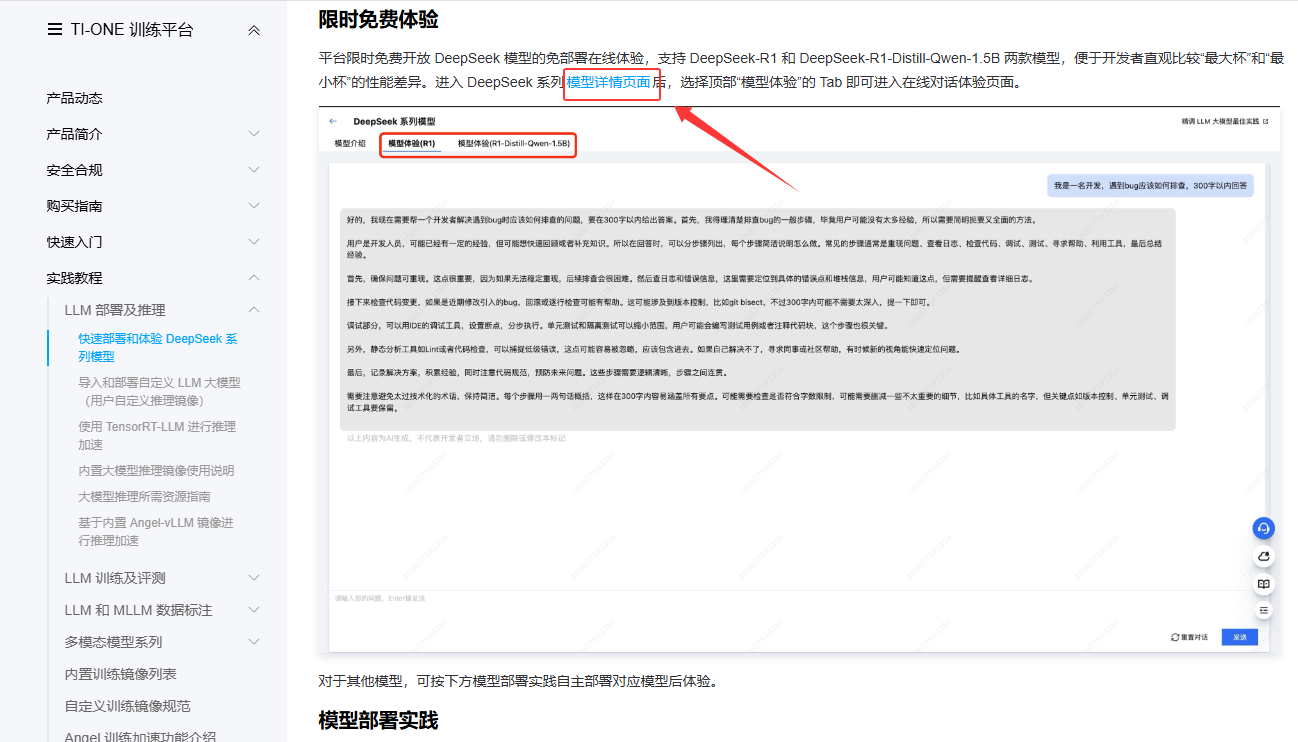The height and width of the screenshot is (742, 1298).
Task: Click the floating cloud notification icon
Action: pos(1264,556)
